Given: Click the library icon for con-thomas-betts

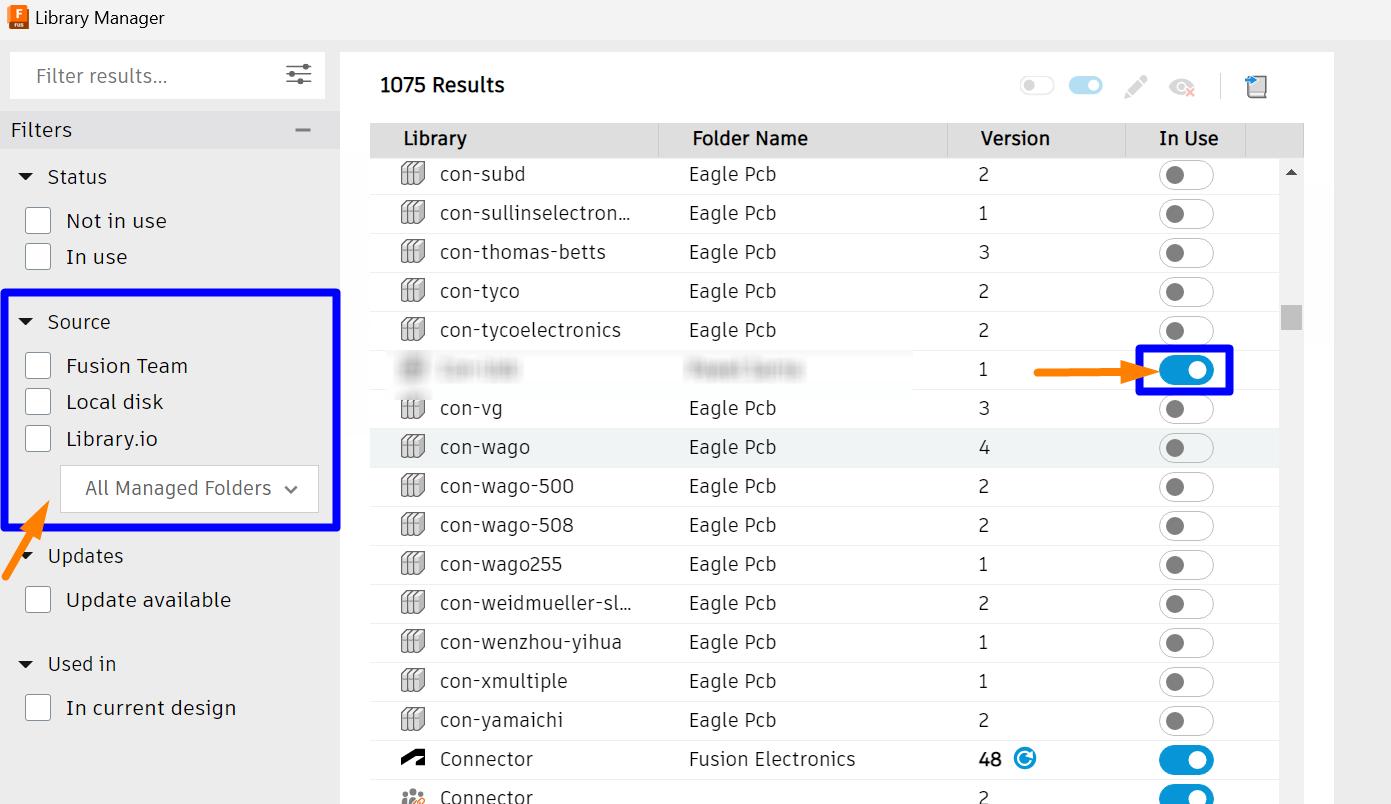Looking at the screenshot, I should point(412,252).
